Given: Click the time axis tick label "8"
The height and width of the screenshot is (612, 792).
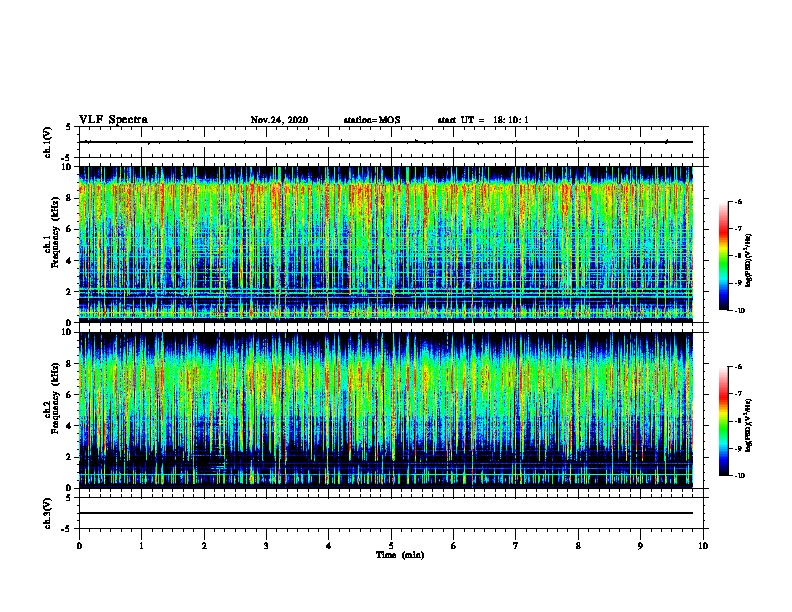Looking at the screenshot, I should click(x=578, y=546).
